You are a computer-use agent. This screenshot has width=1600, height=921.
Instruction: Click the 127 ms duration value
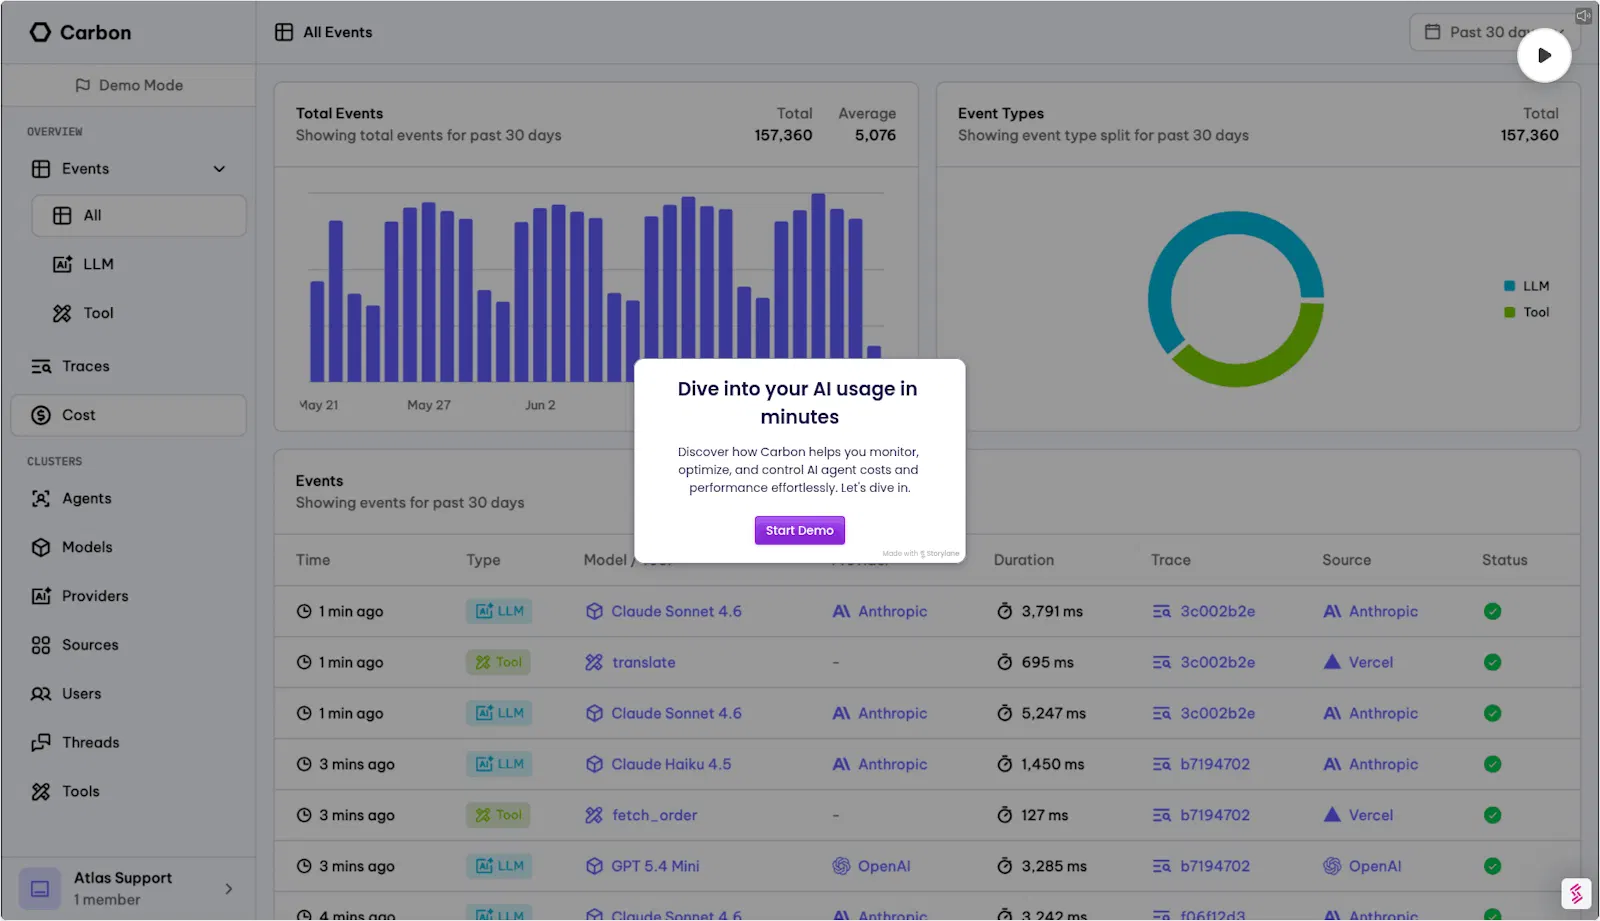(x=1045, y=815)
